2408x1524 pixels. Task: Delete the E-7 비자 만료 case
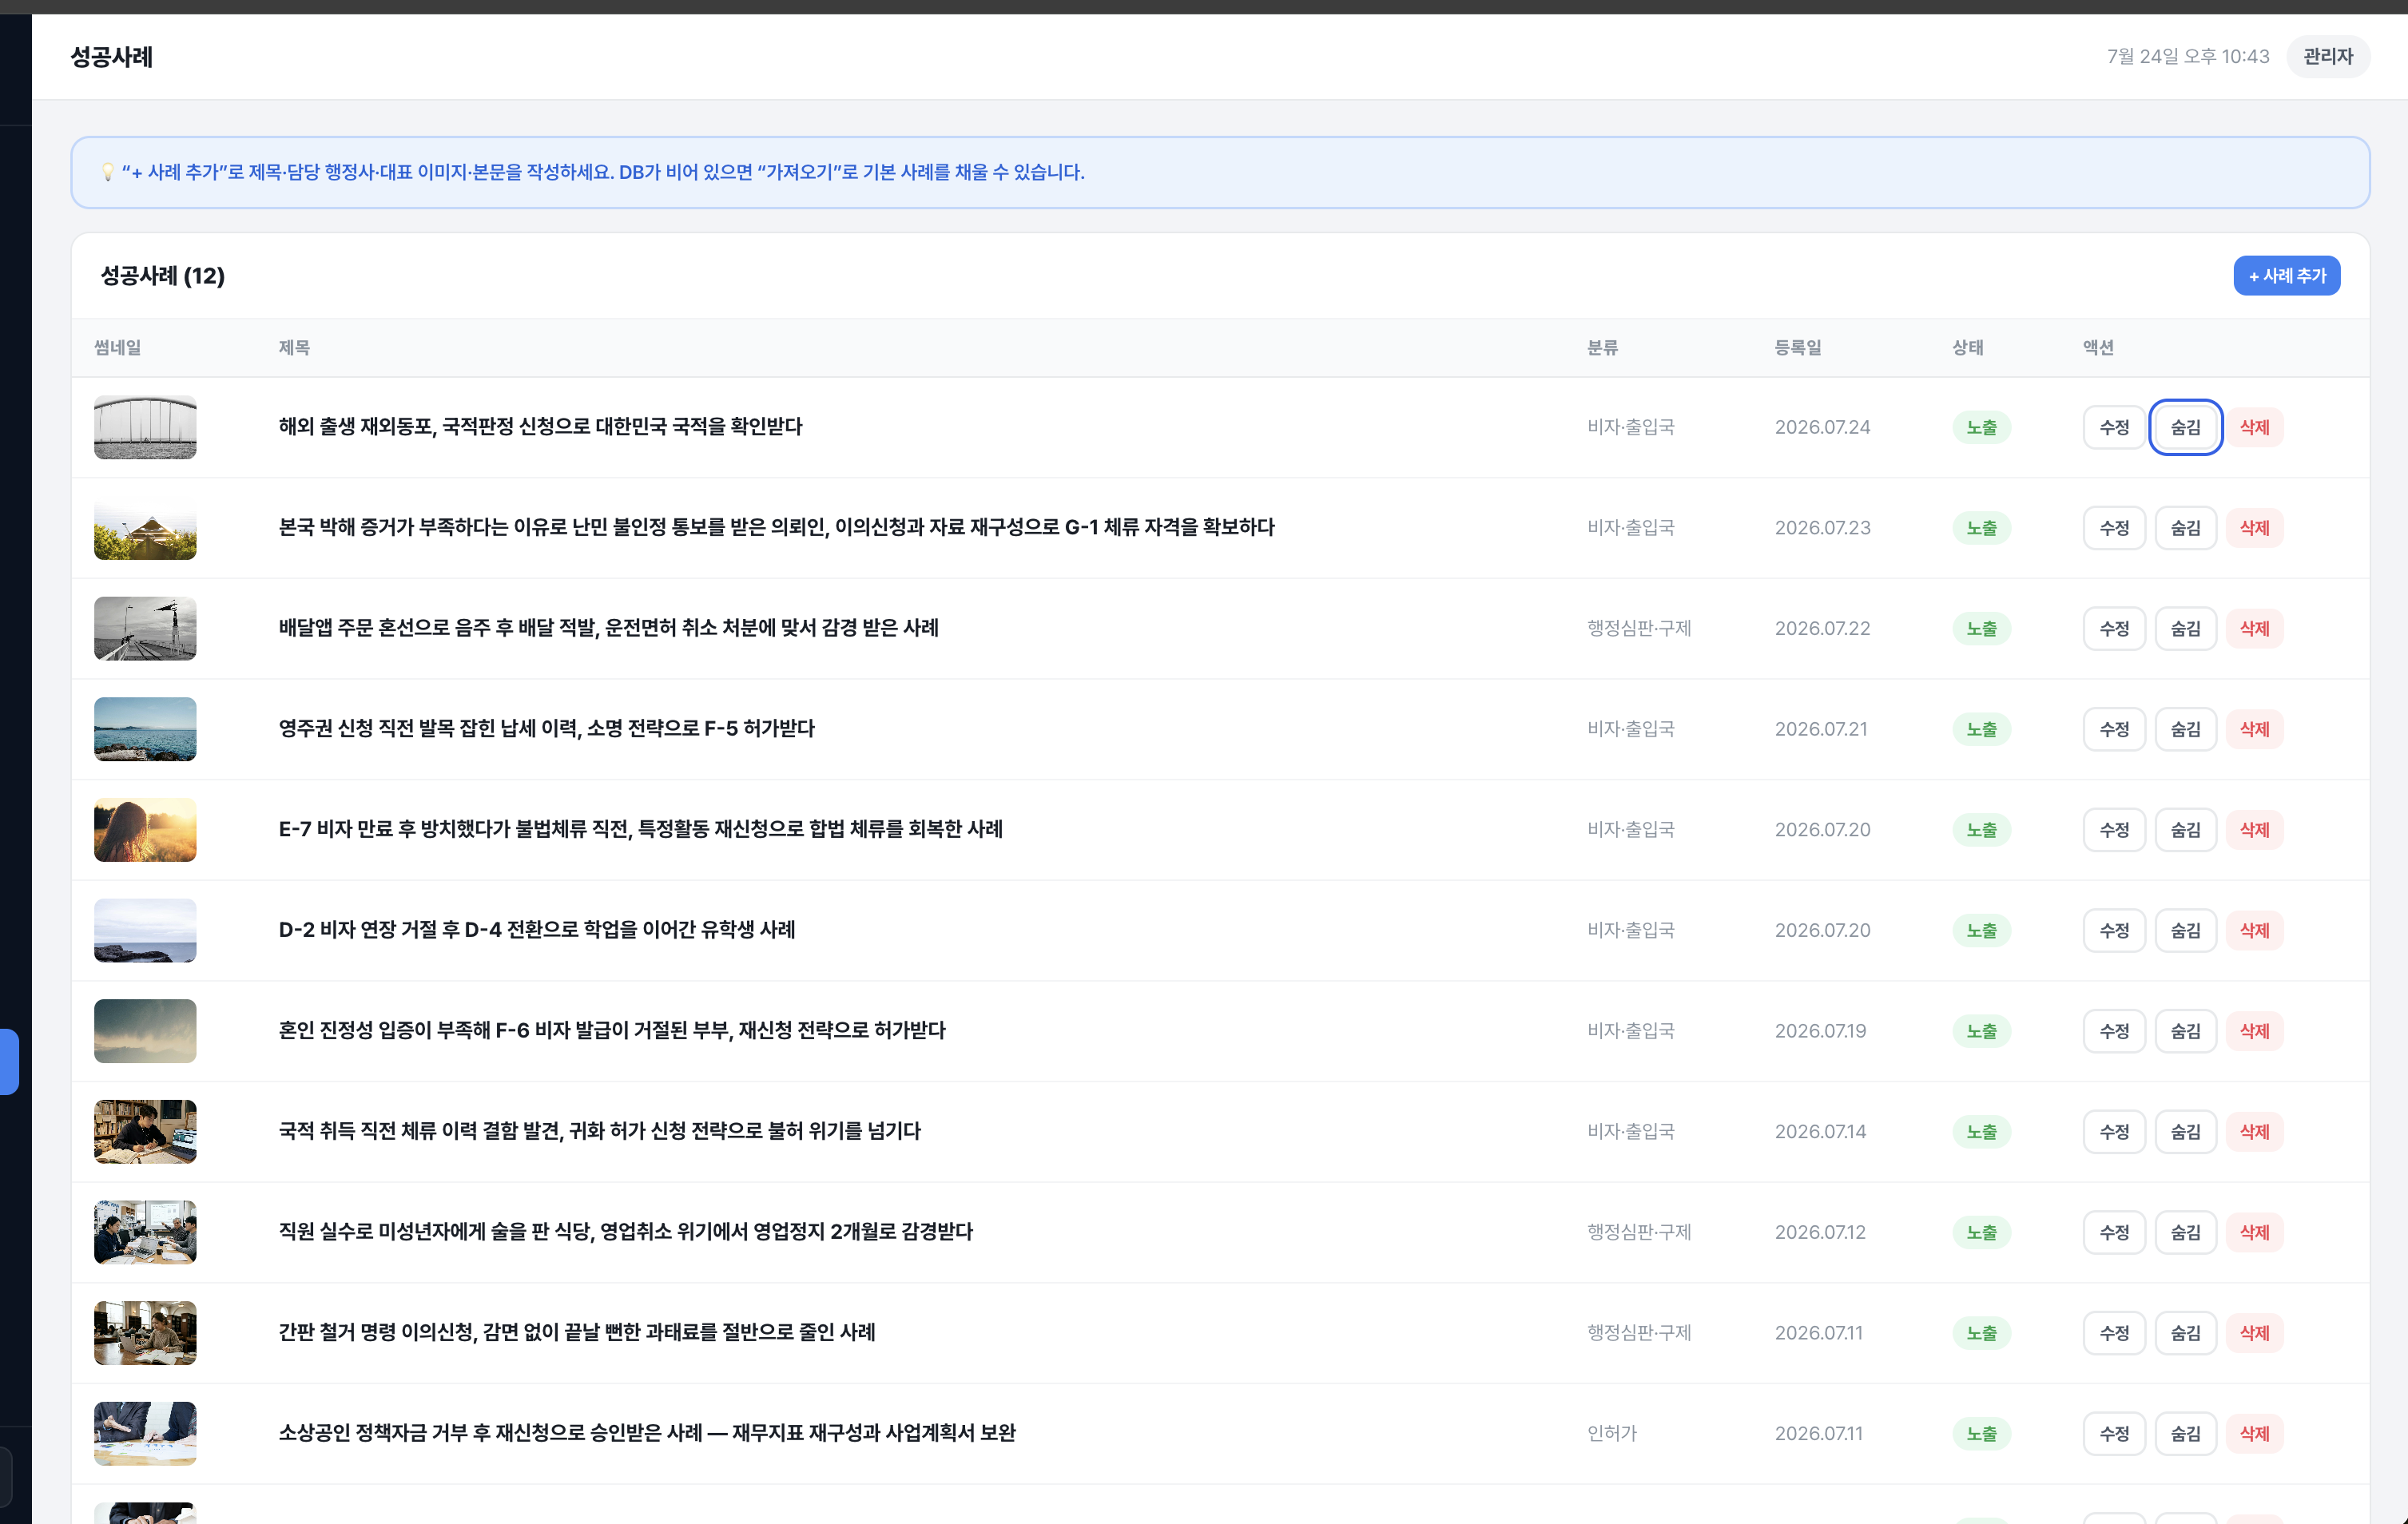[x=2254, y=830]
